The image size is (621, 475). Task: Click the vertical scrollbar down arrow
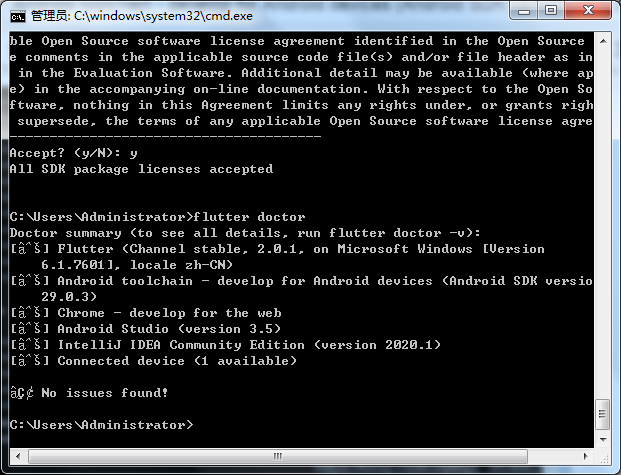(603, 440)
